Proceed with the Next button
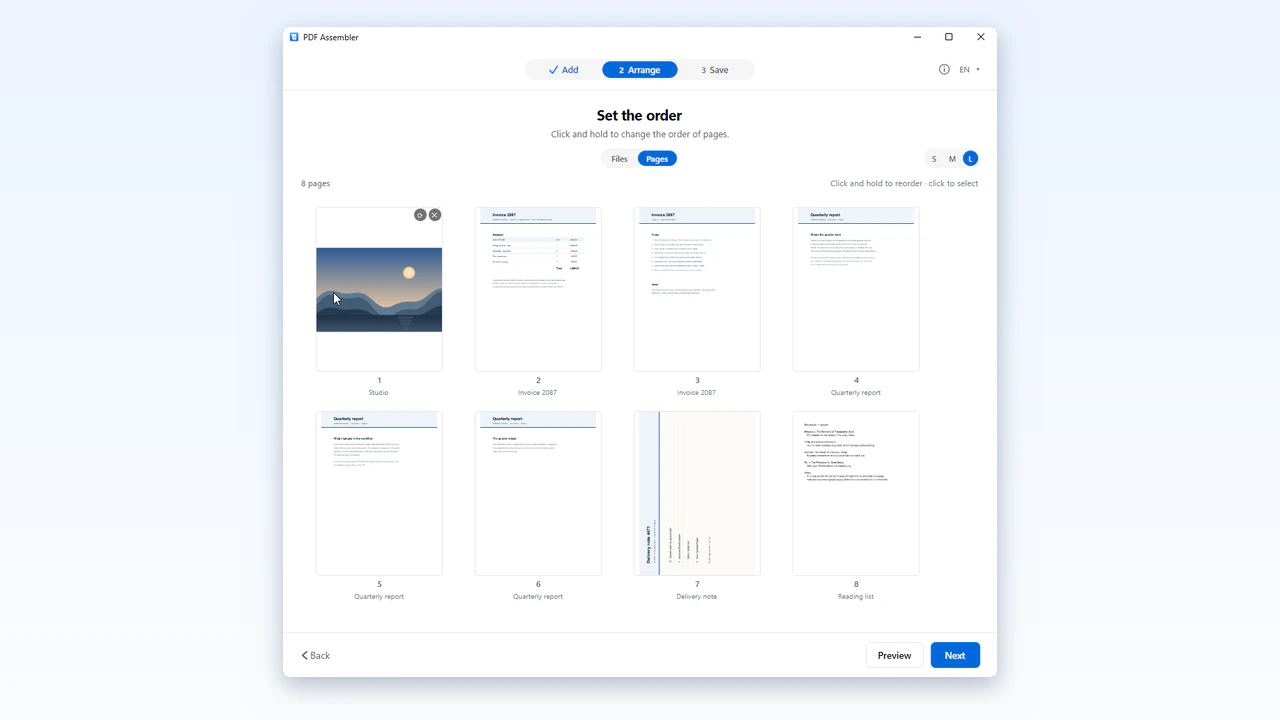 click(x=955, y=656)
